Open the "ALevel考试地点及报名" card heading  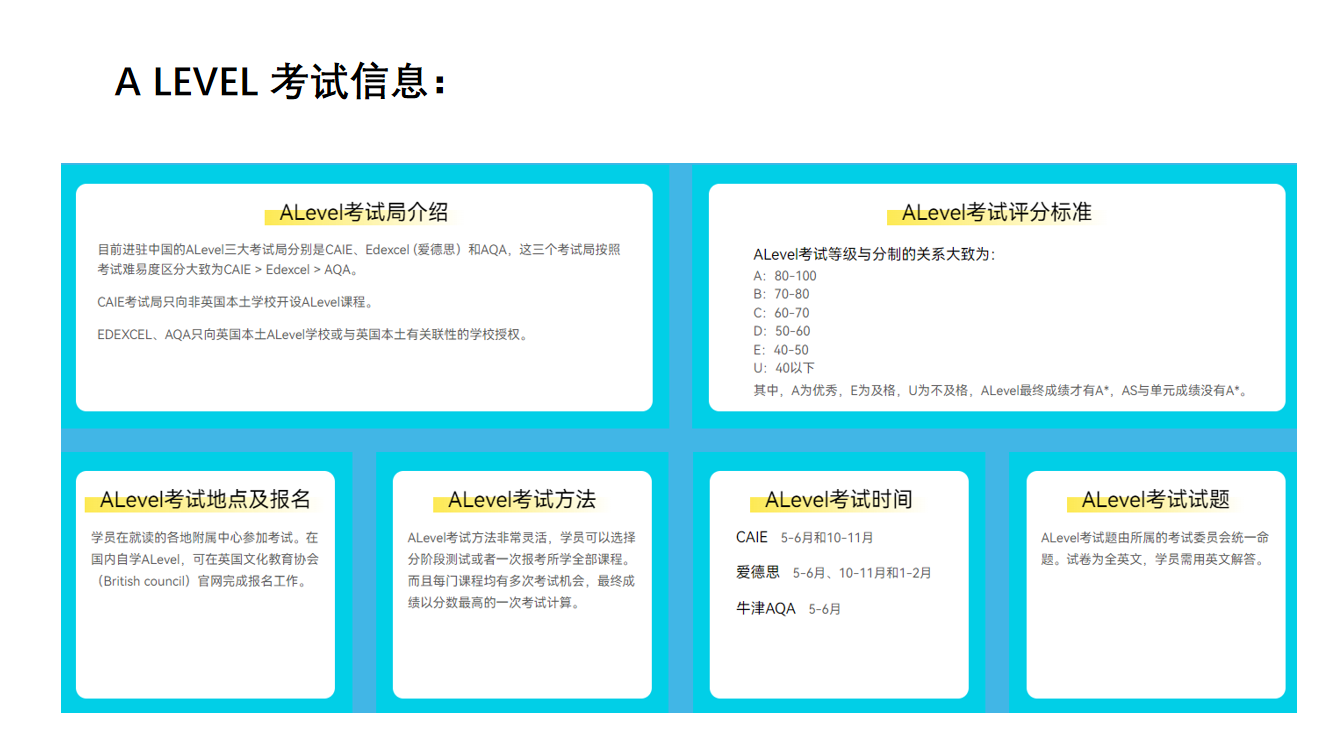click(205, 500)
